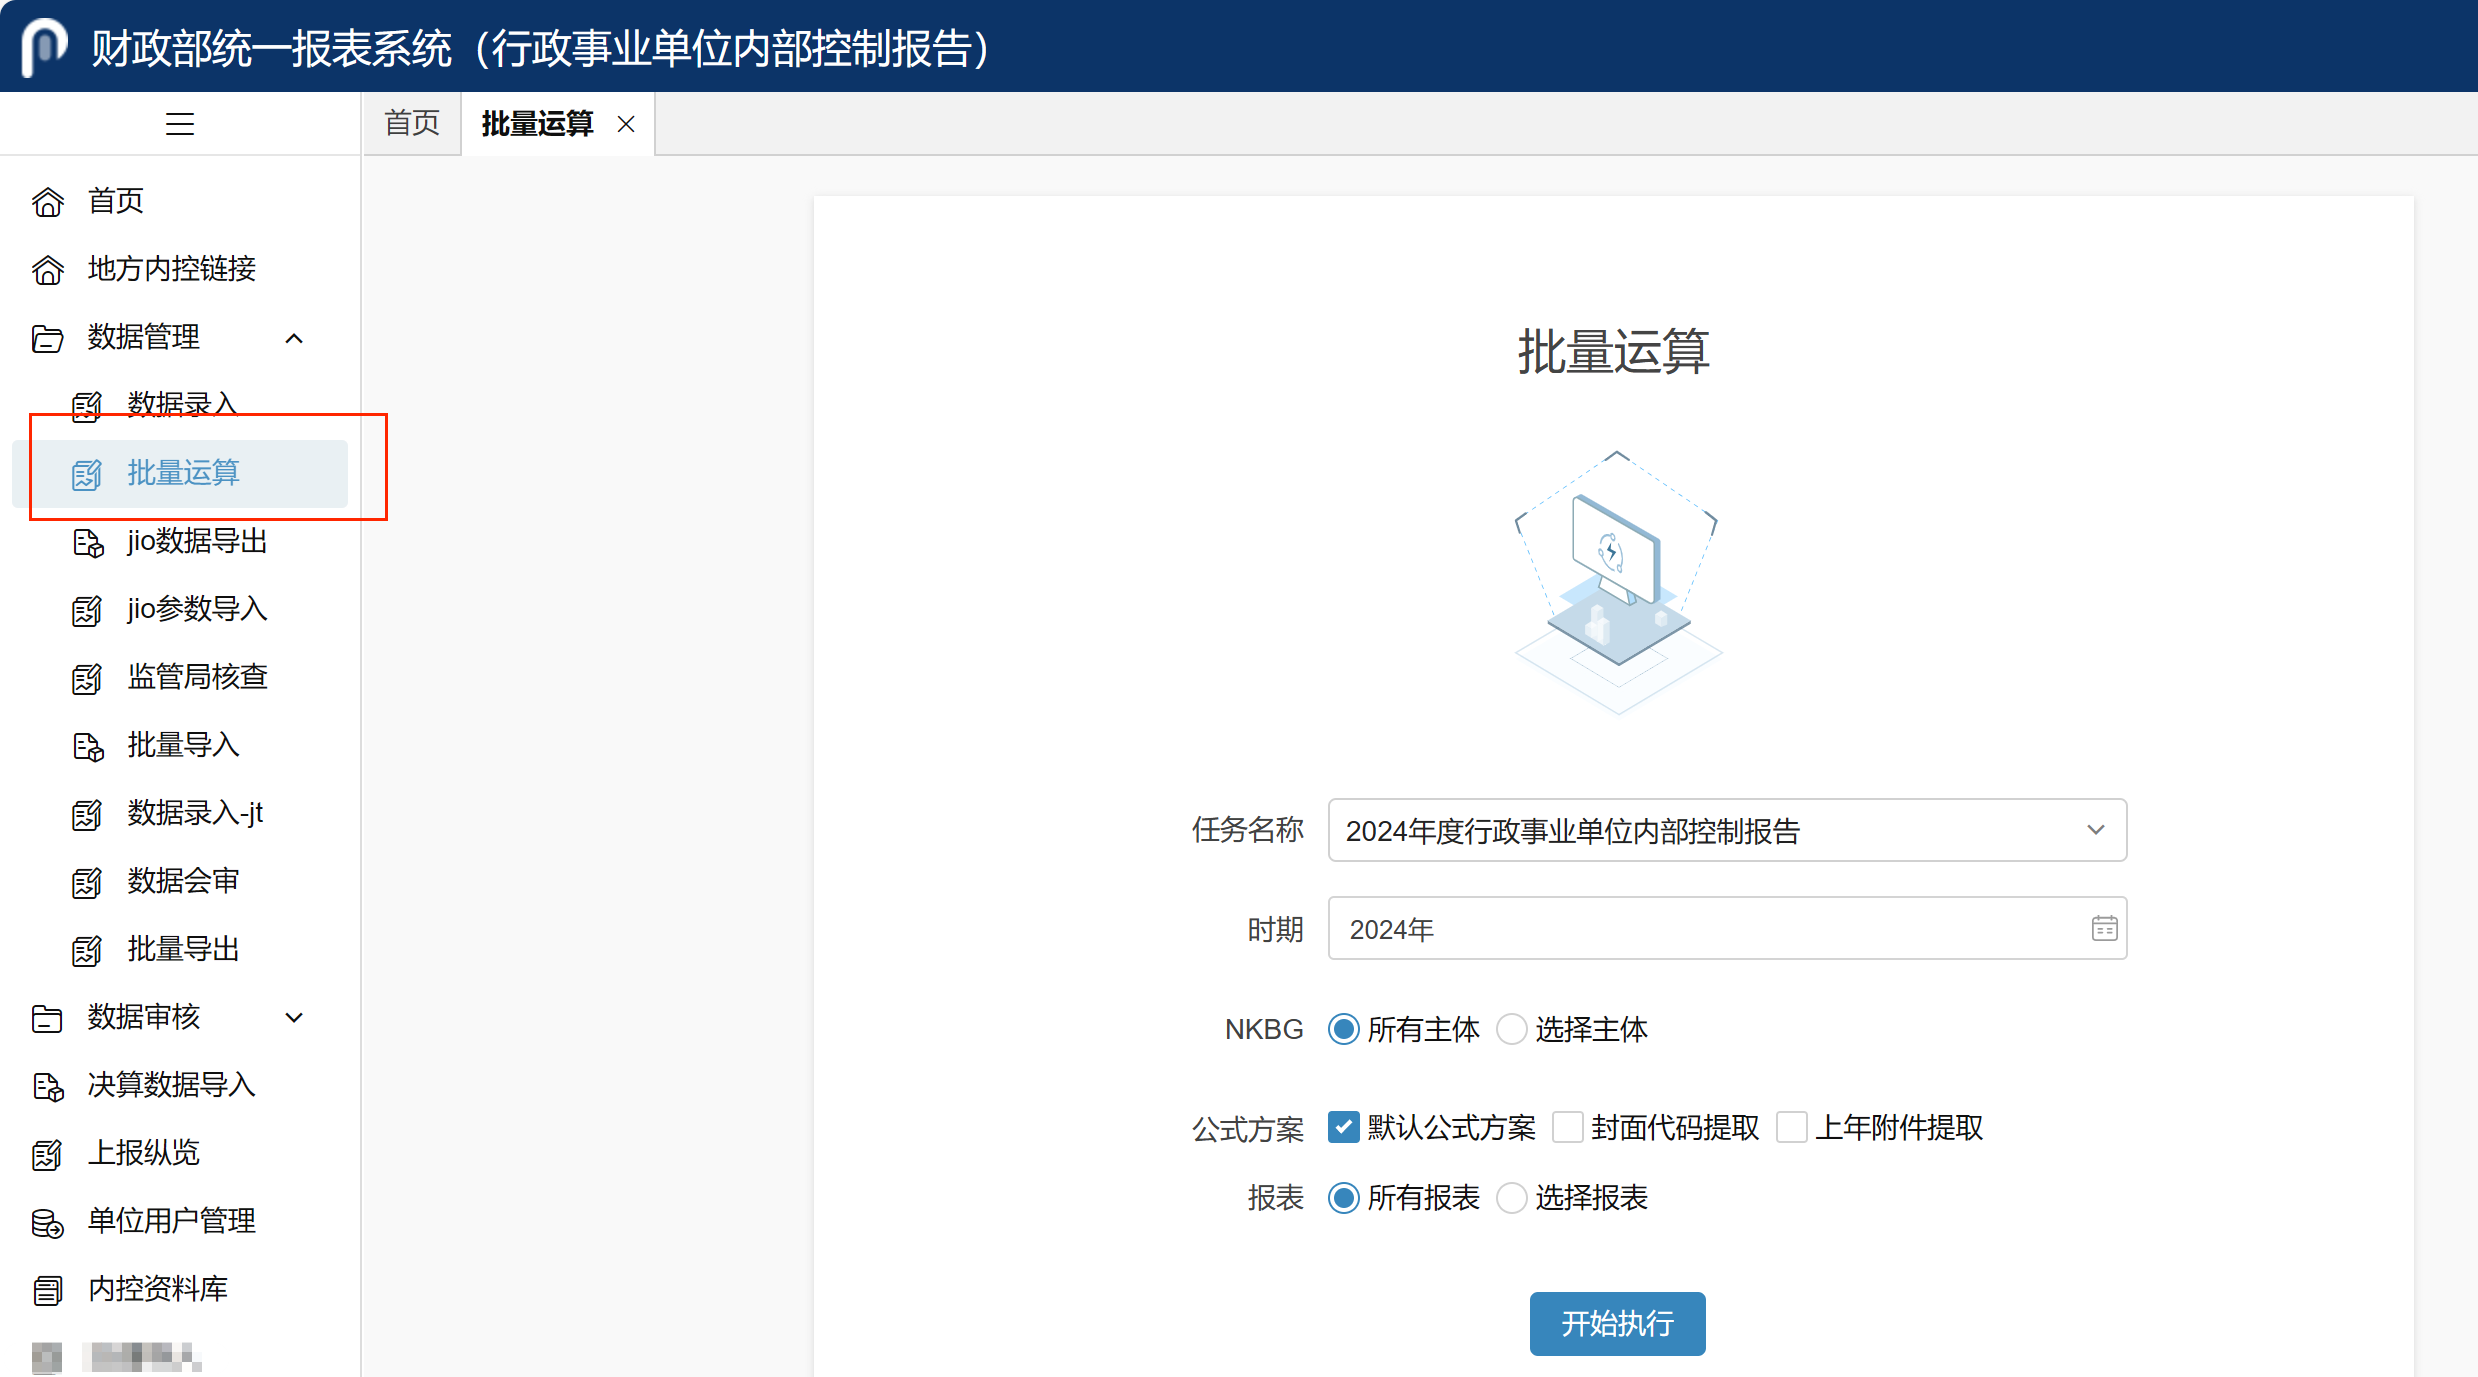
Task: Click the hamburger menu collapse icon
Action: click(180, 124)
